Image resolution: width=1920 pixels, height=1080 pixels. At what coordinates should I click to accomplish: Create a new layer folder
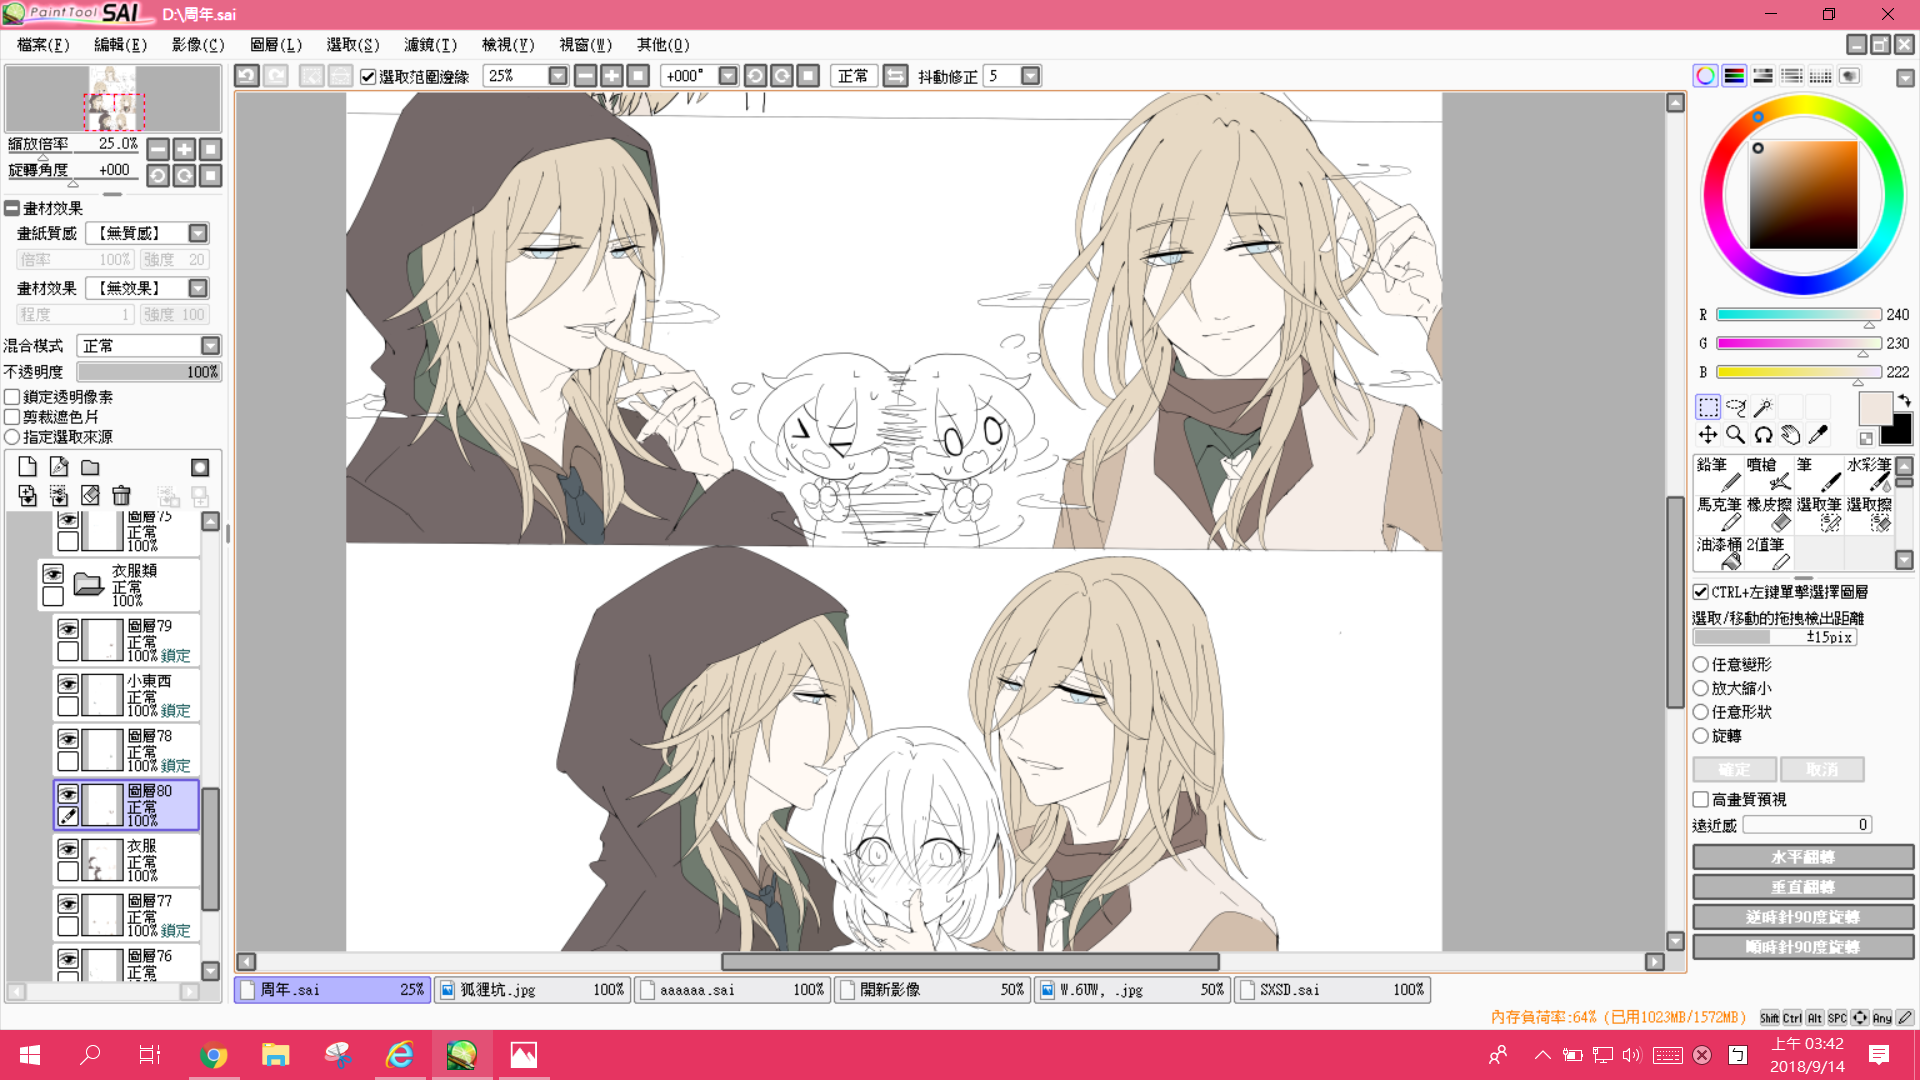pos(90,467)
